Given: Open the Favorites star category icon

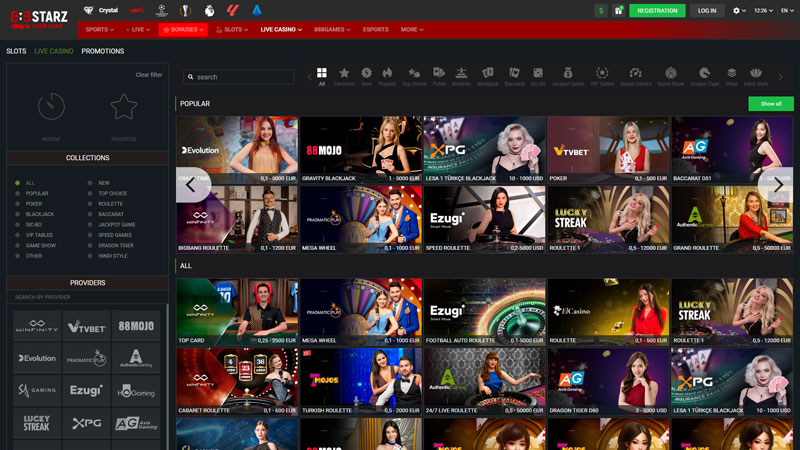Looking at the screenshot, I should (x=344, y=76).
